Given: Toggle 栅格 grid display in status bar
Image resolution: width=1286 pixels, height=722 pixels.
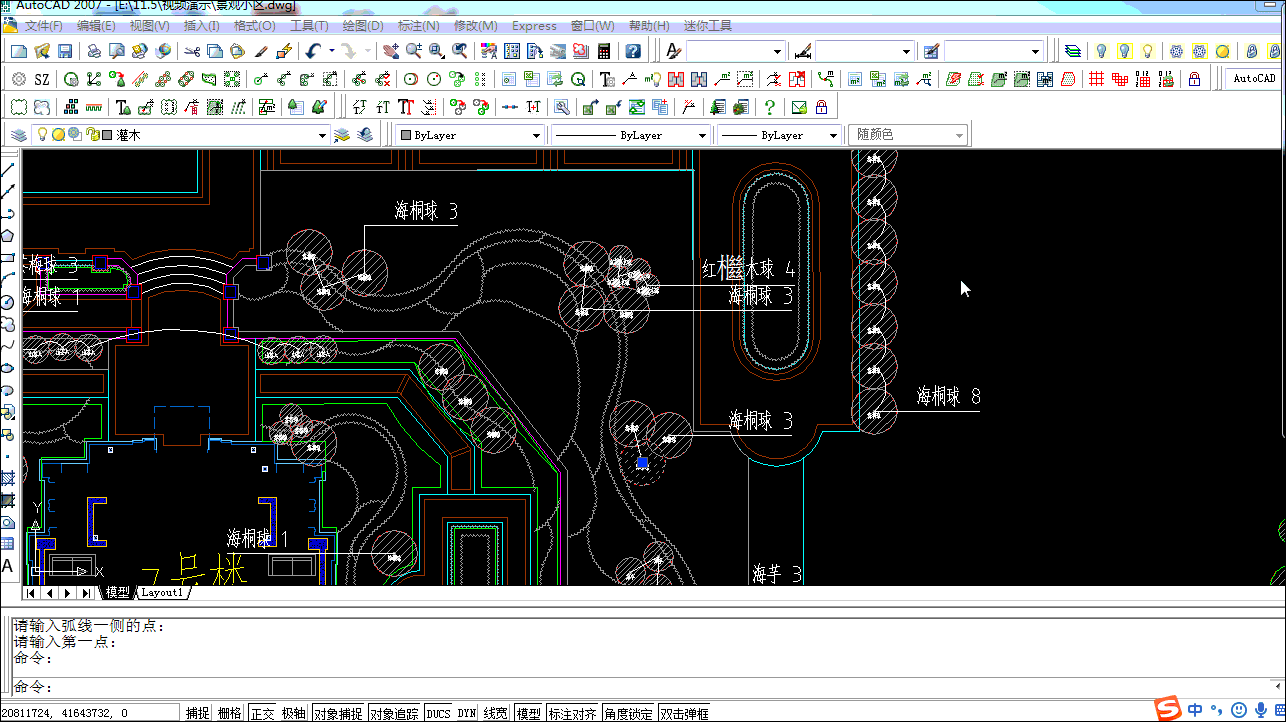Looking at the screenshot, I should pos(229,713).
